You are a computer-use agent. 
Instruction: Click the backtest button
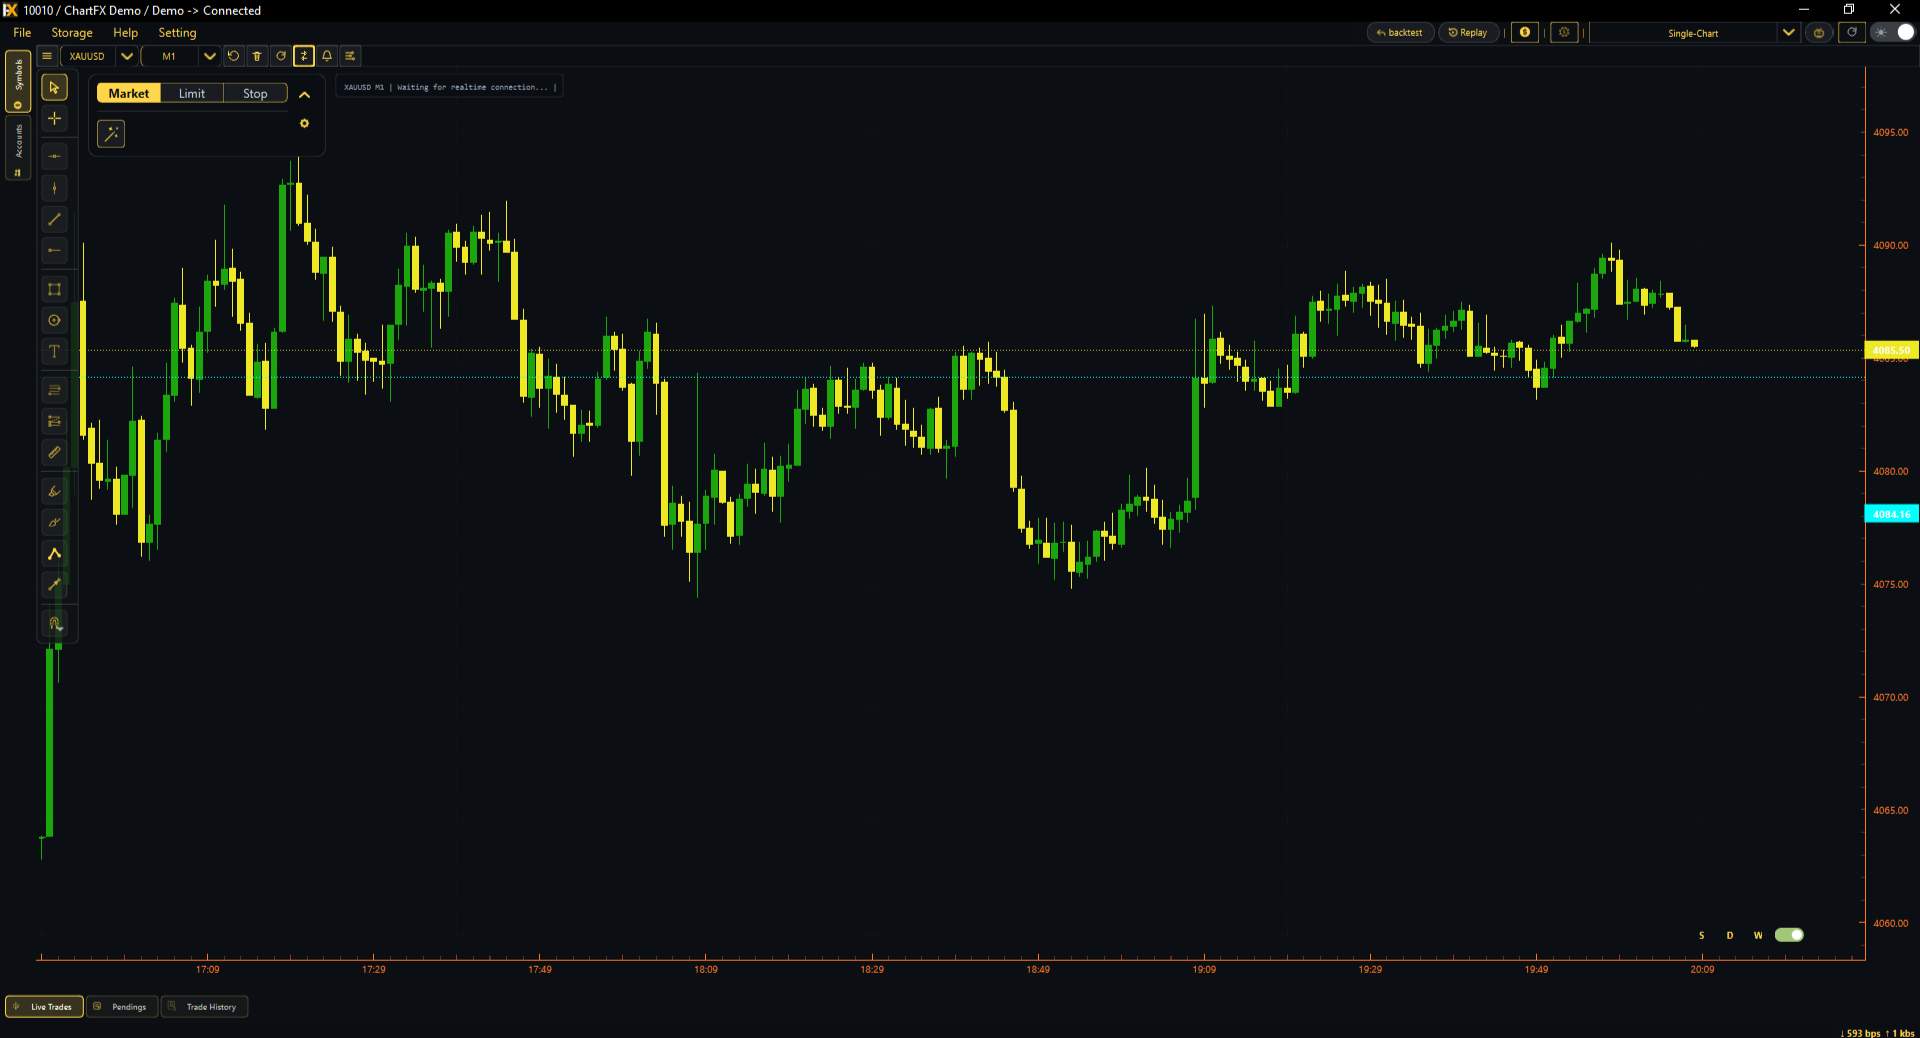tap(1400, 33)
